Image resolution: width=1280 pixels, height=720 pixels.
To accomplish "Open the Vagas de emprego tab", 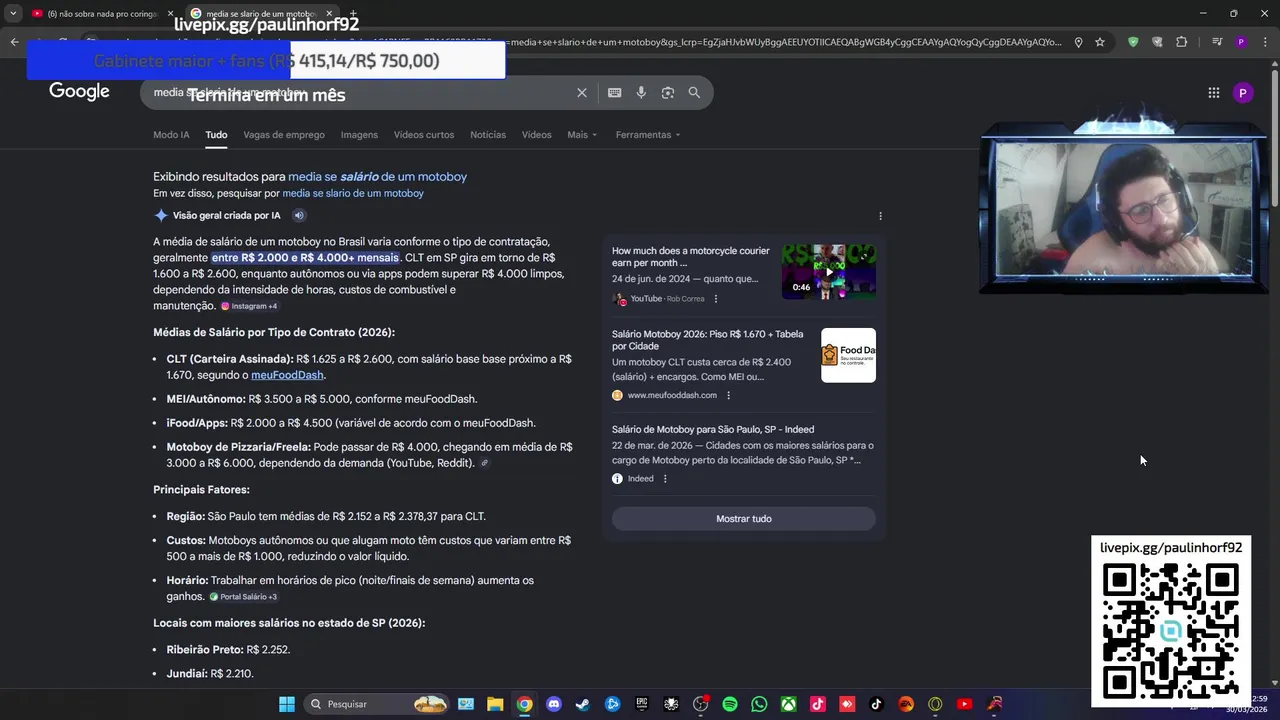I will (284, 135).
